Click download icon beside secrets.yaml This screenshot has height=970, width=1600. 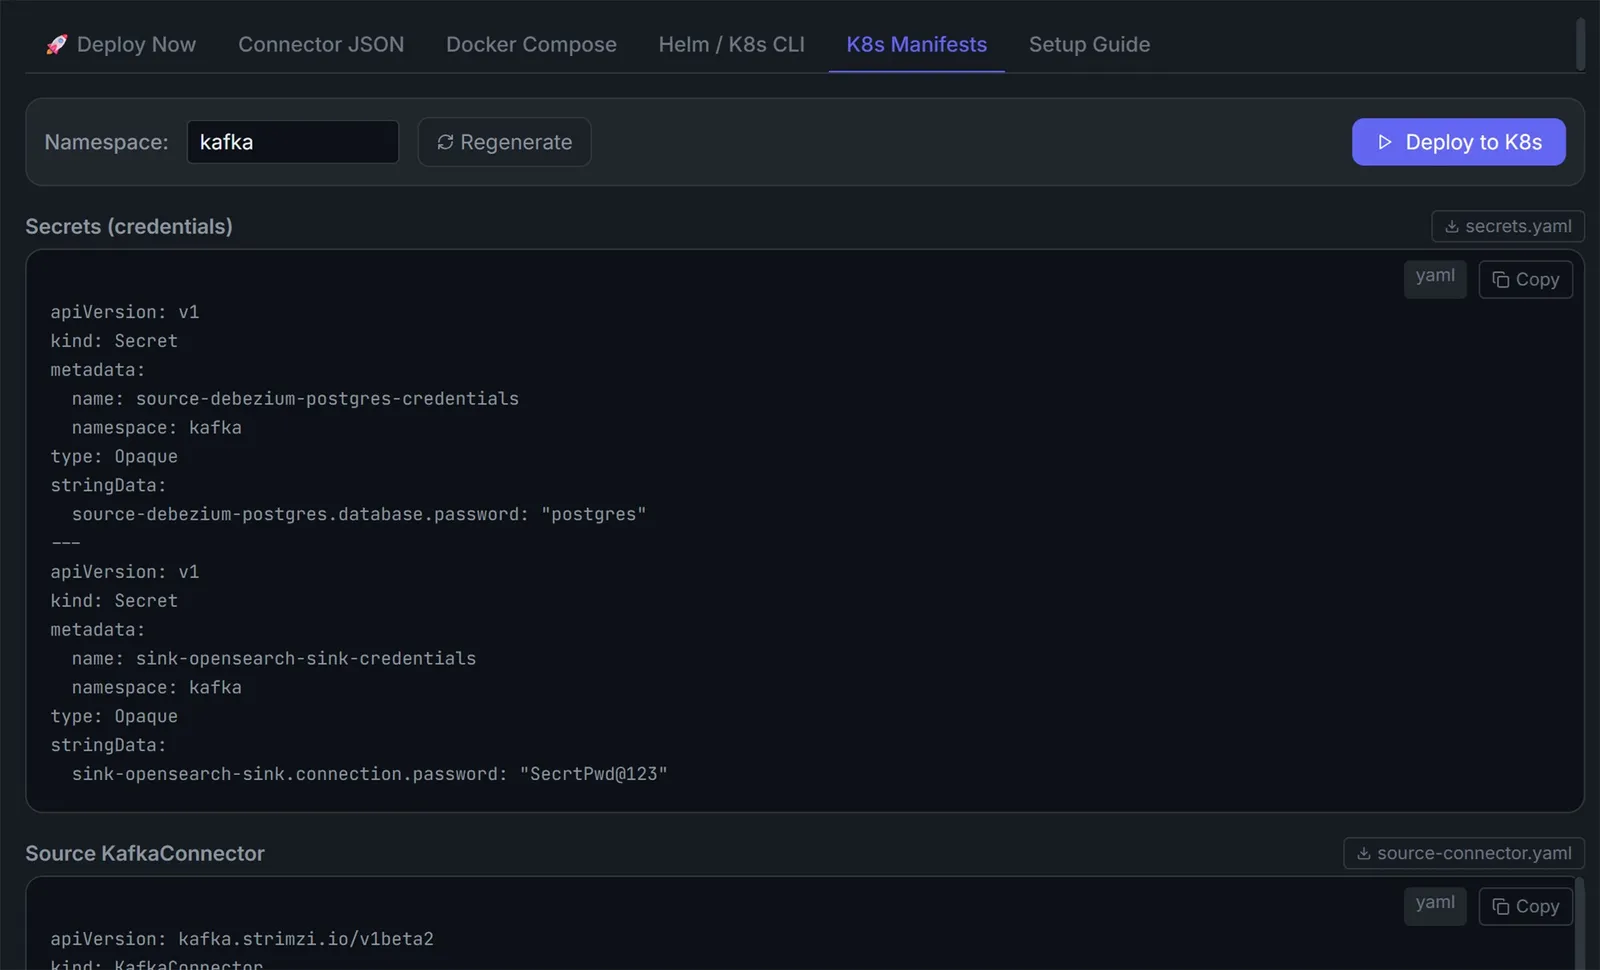pyautogui.click(x=1451, y=226)
